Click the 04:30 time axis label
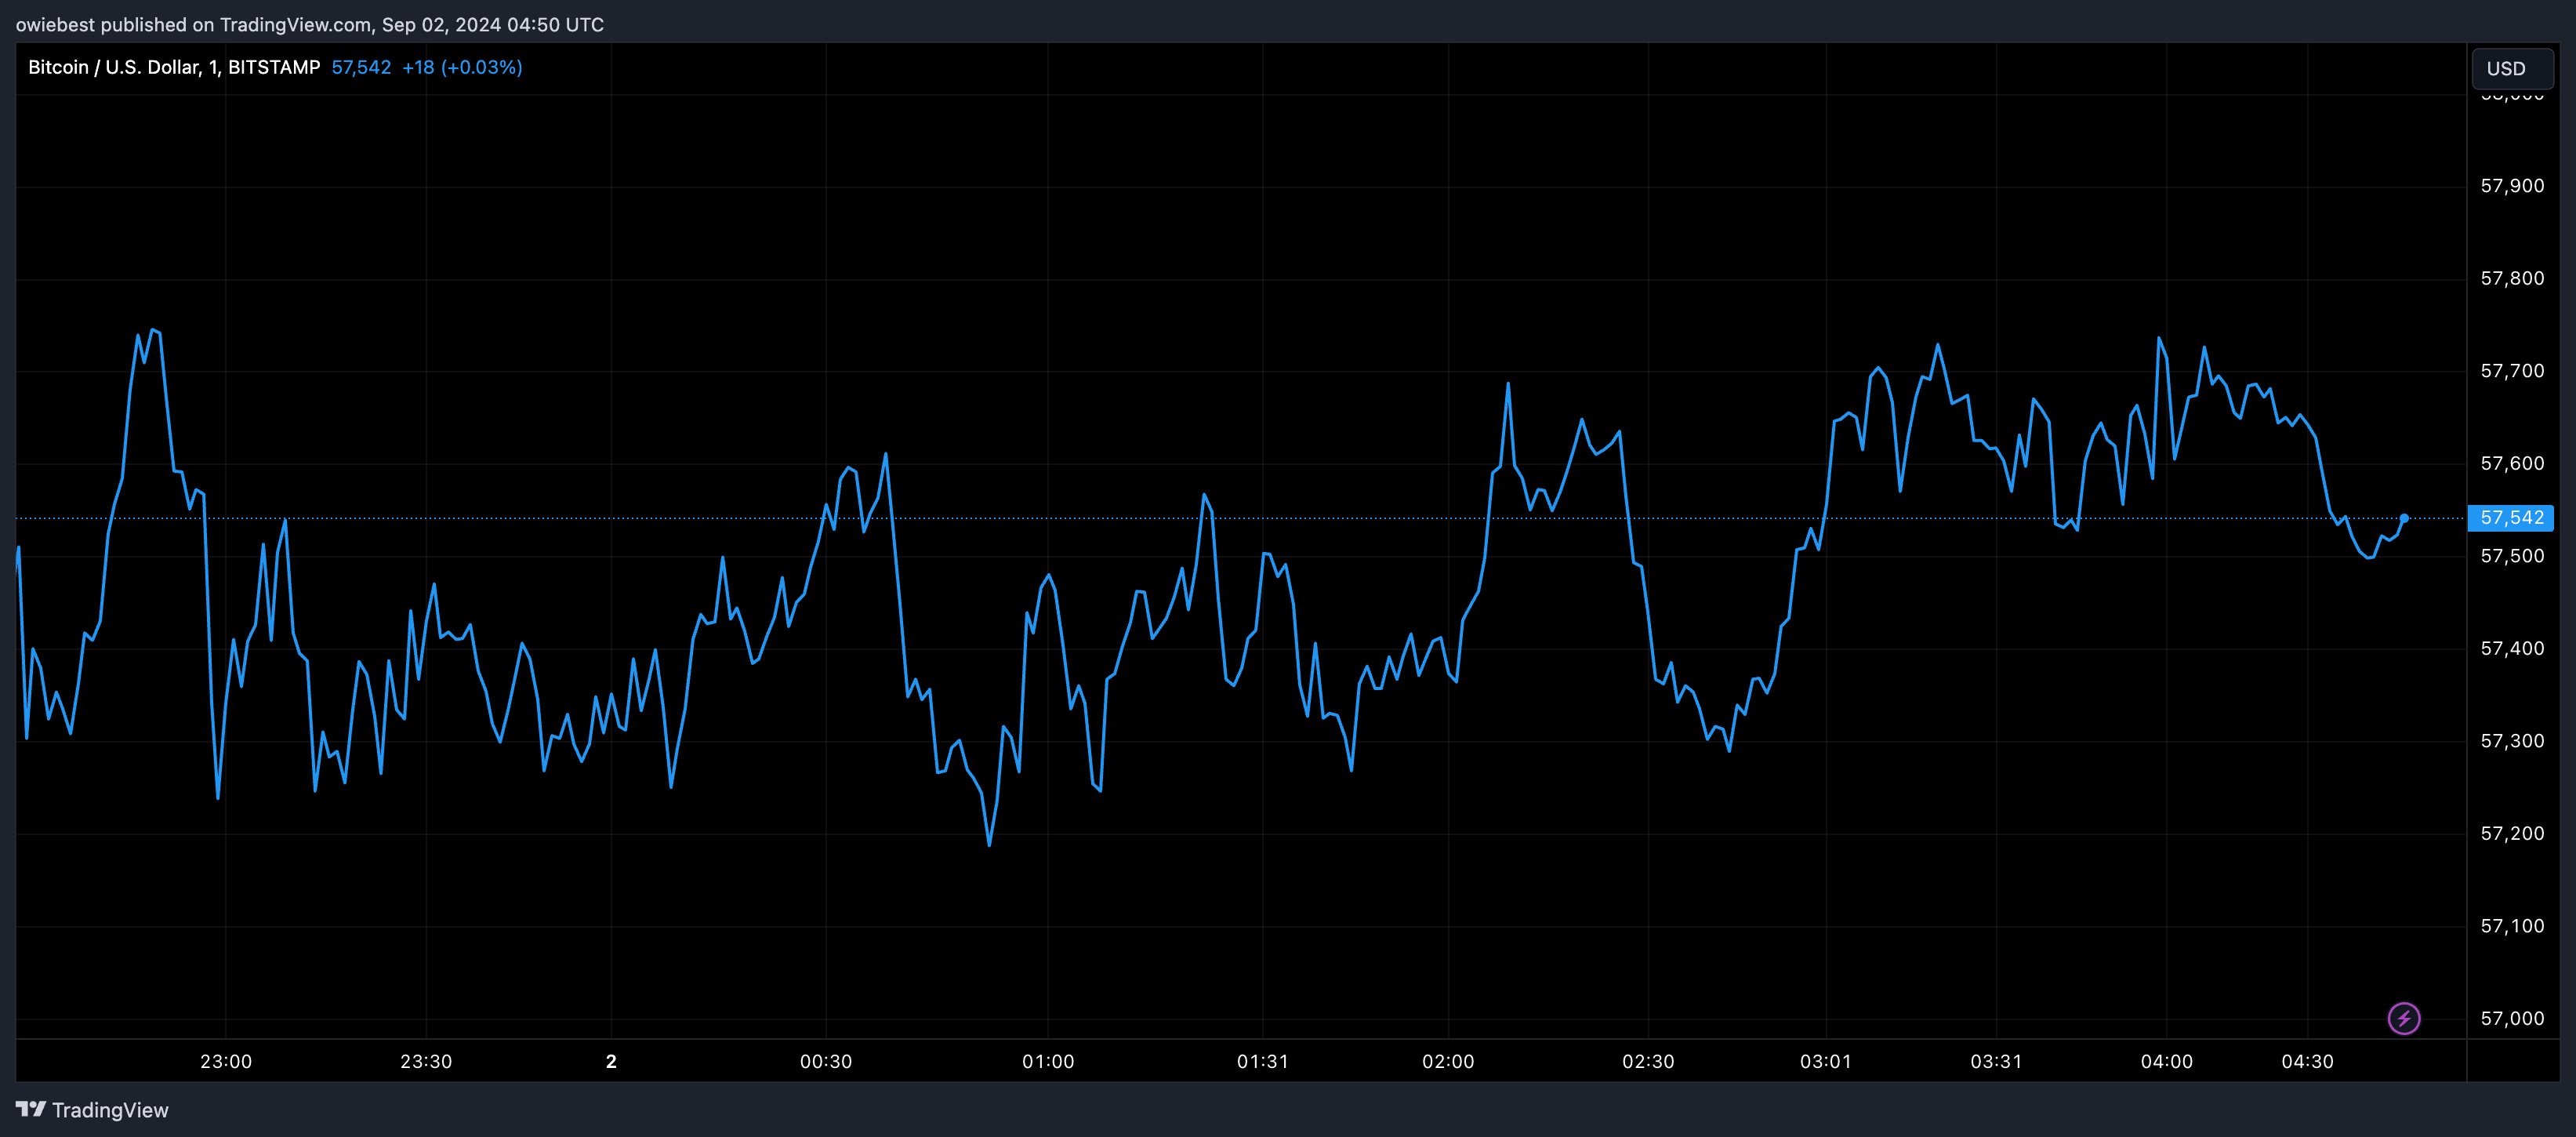 coord(2307,1061)
